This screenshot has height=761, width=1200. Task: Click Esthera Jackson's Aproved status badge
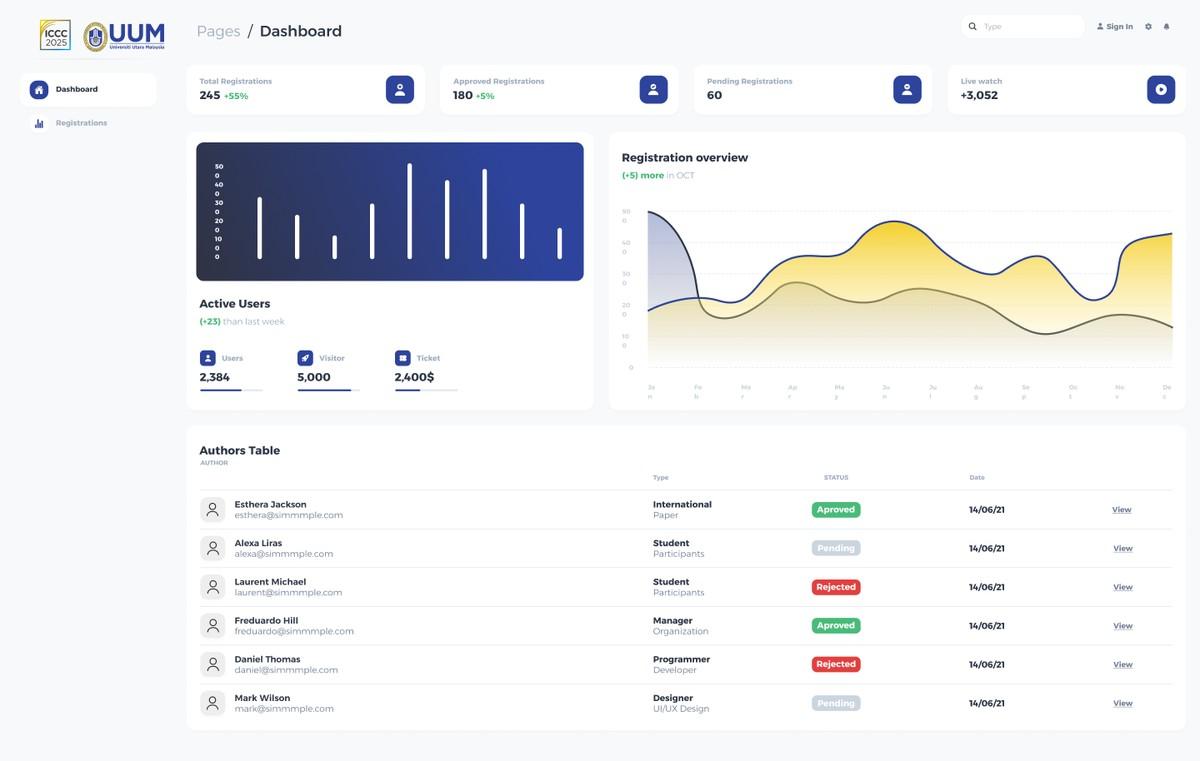click(x=836, y=510)
